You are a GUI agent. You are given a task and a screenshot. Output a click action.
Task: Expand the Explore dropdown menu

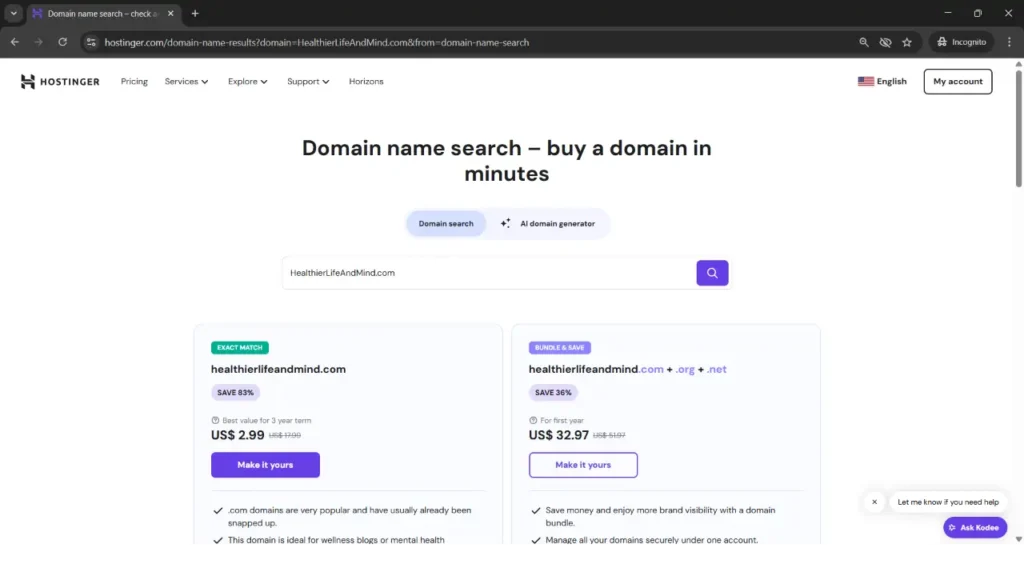tap(247, 82)
